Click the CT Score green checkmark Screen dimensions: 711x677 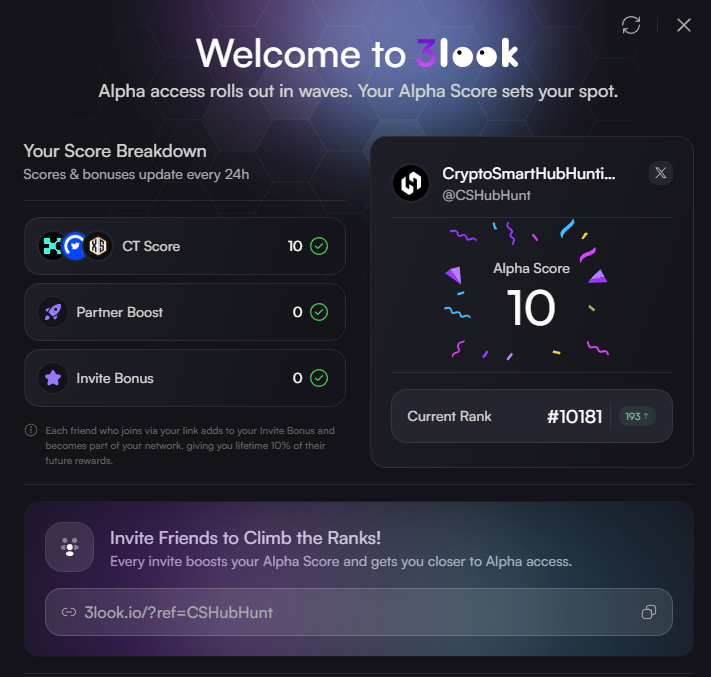319,246
